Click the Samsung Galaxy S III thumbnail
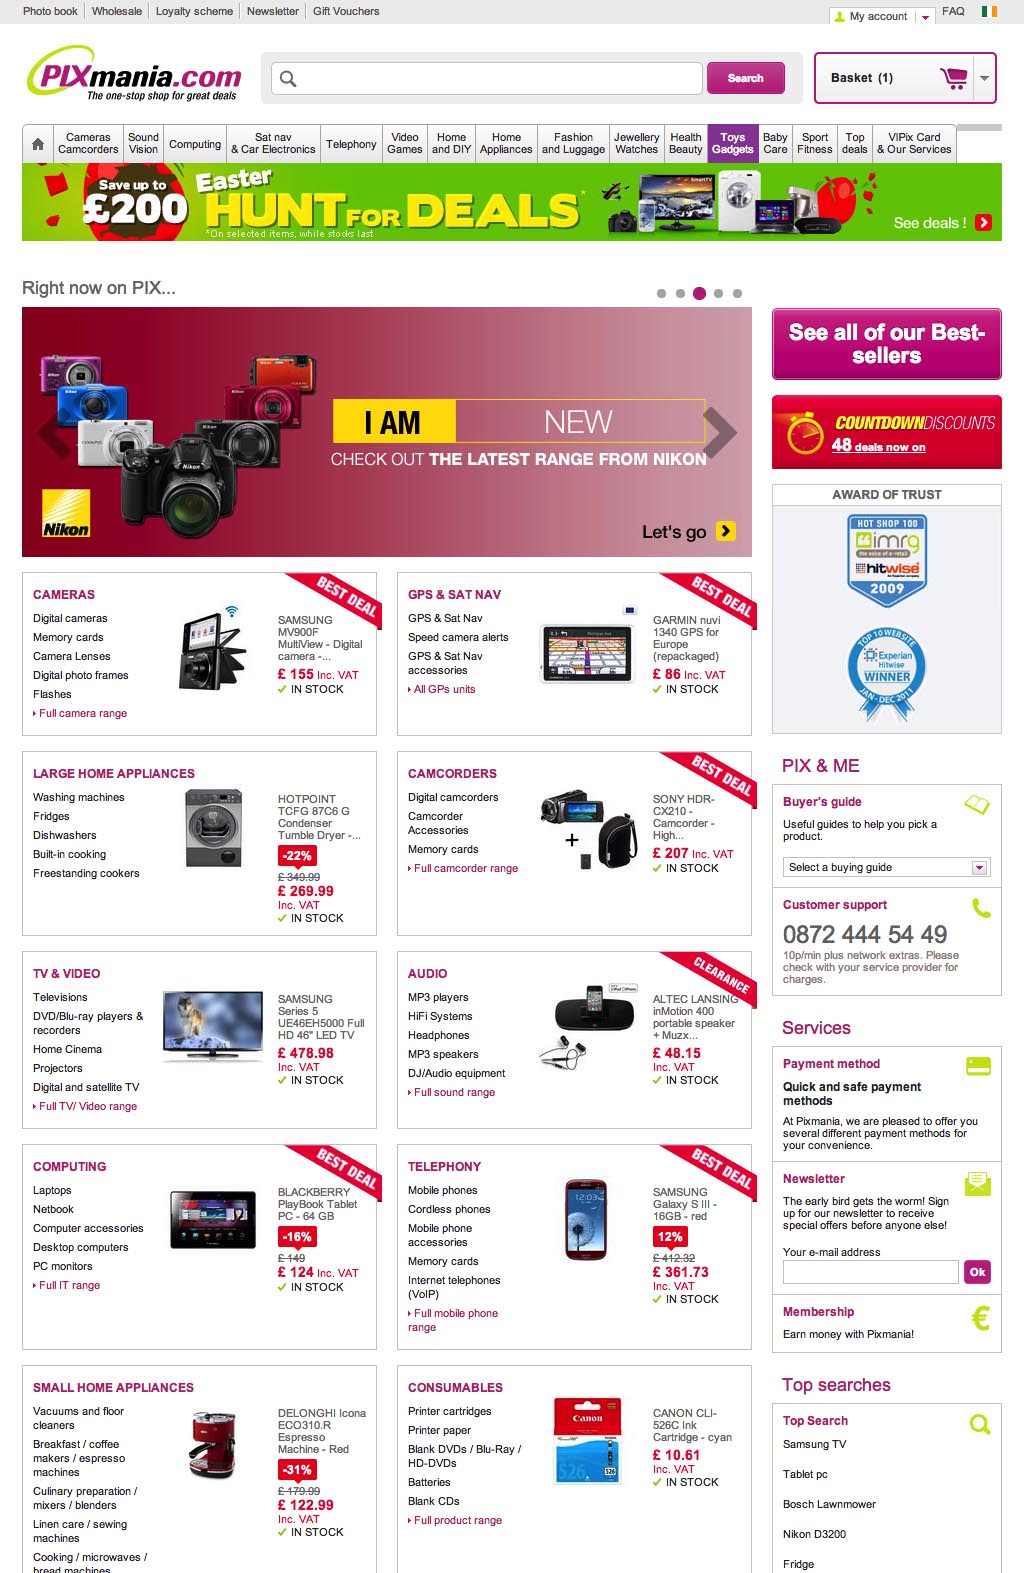Viewport: 1024px width, 1573px height. pyautogui.click(x=585, y=1220)
